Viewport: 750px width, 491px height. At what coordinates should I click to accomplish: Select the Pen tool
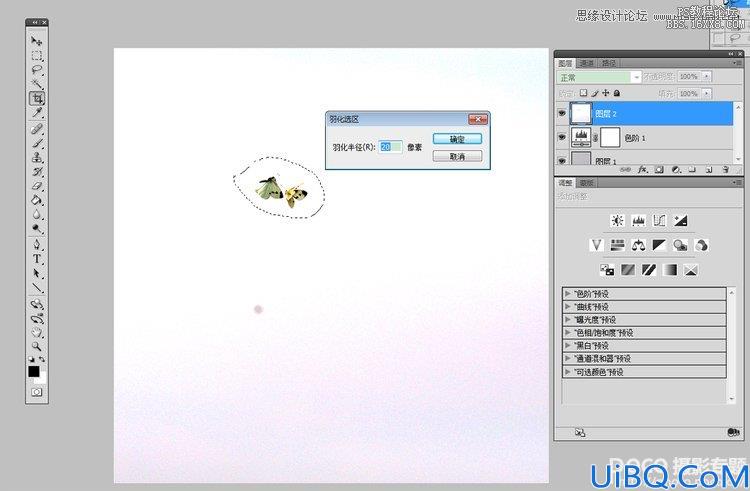coord(37,245)
